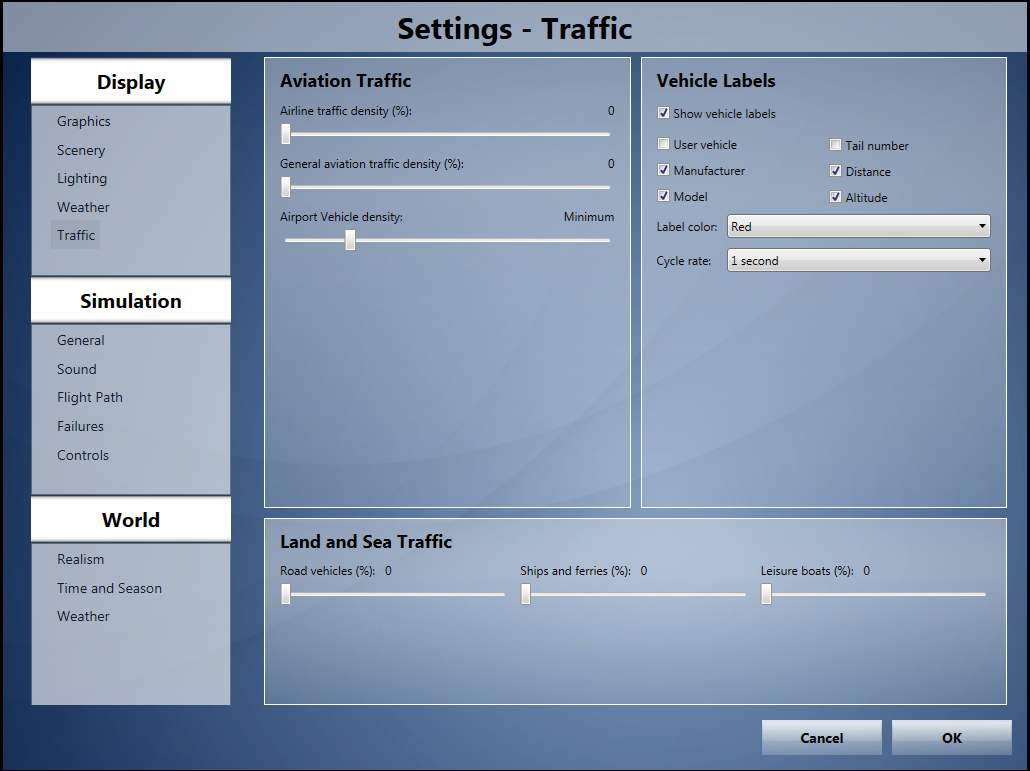Open the Label color dropdown

tap(858, 227)
